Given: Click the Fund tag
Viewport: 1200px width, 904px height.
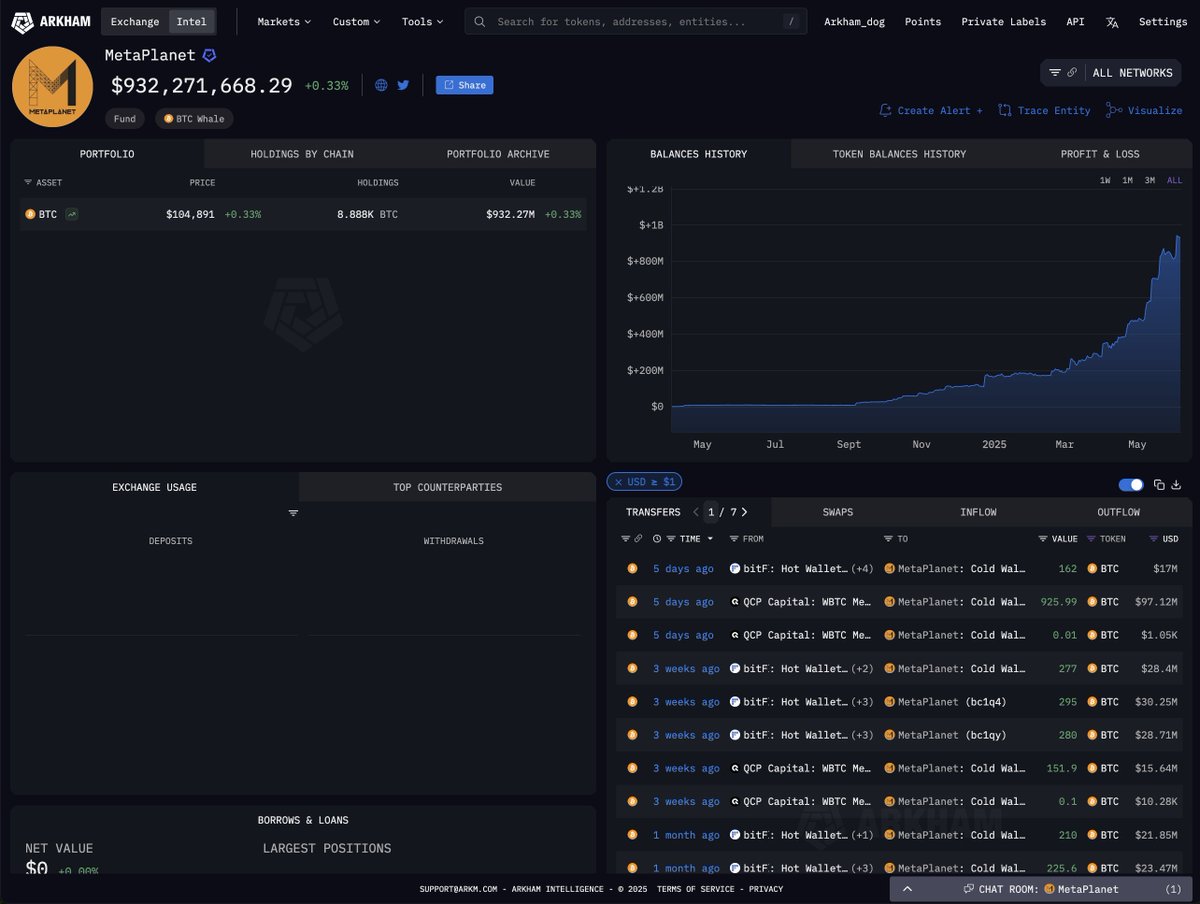Looking at the screenshot, I should click(125, 119).
